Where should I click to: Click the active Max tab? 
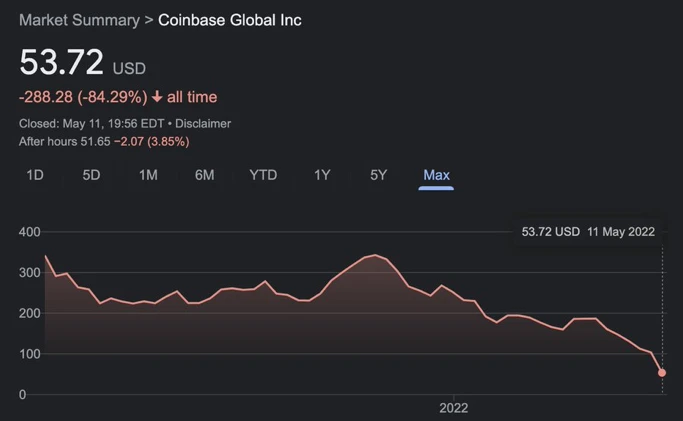(436, 175)
